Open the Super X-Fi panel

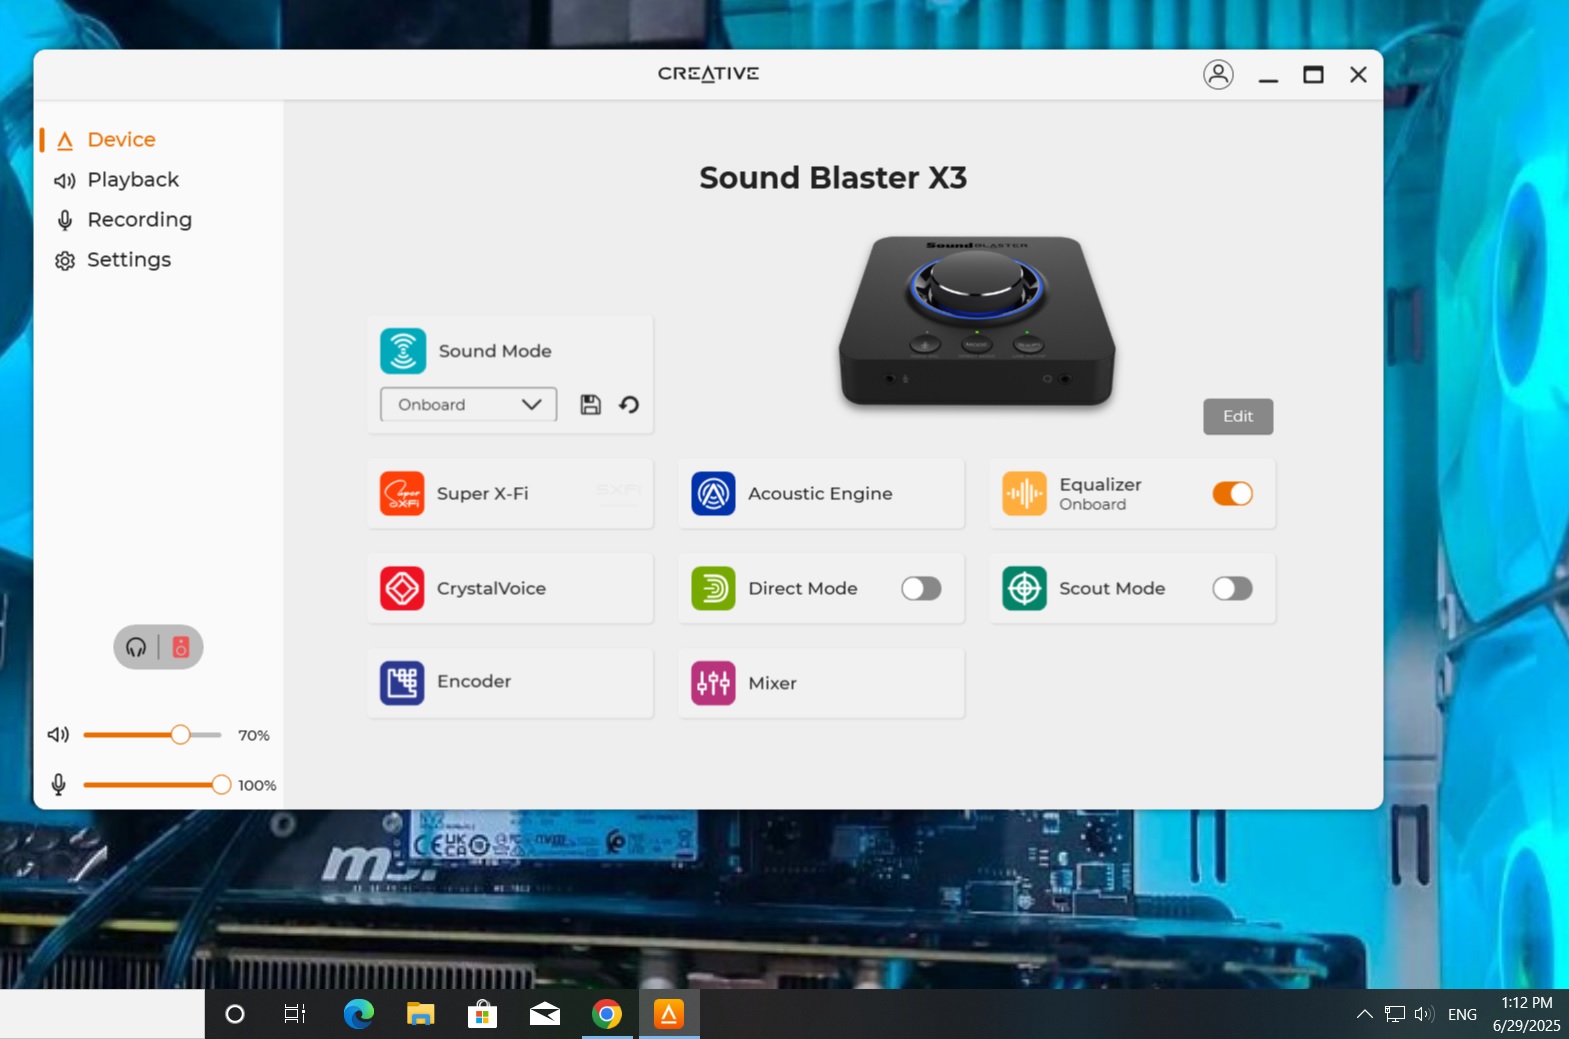click(510, 493)
